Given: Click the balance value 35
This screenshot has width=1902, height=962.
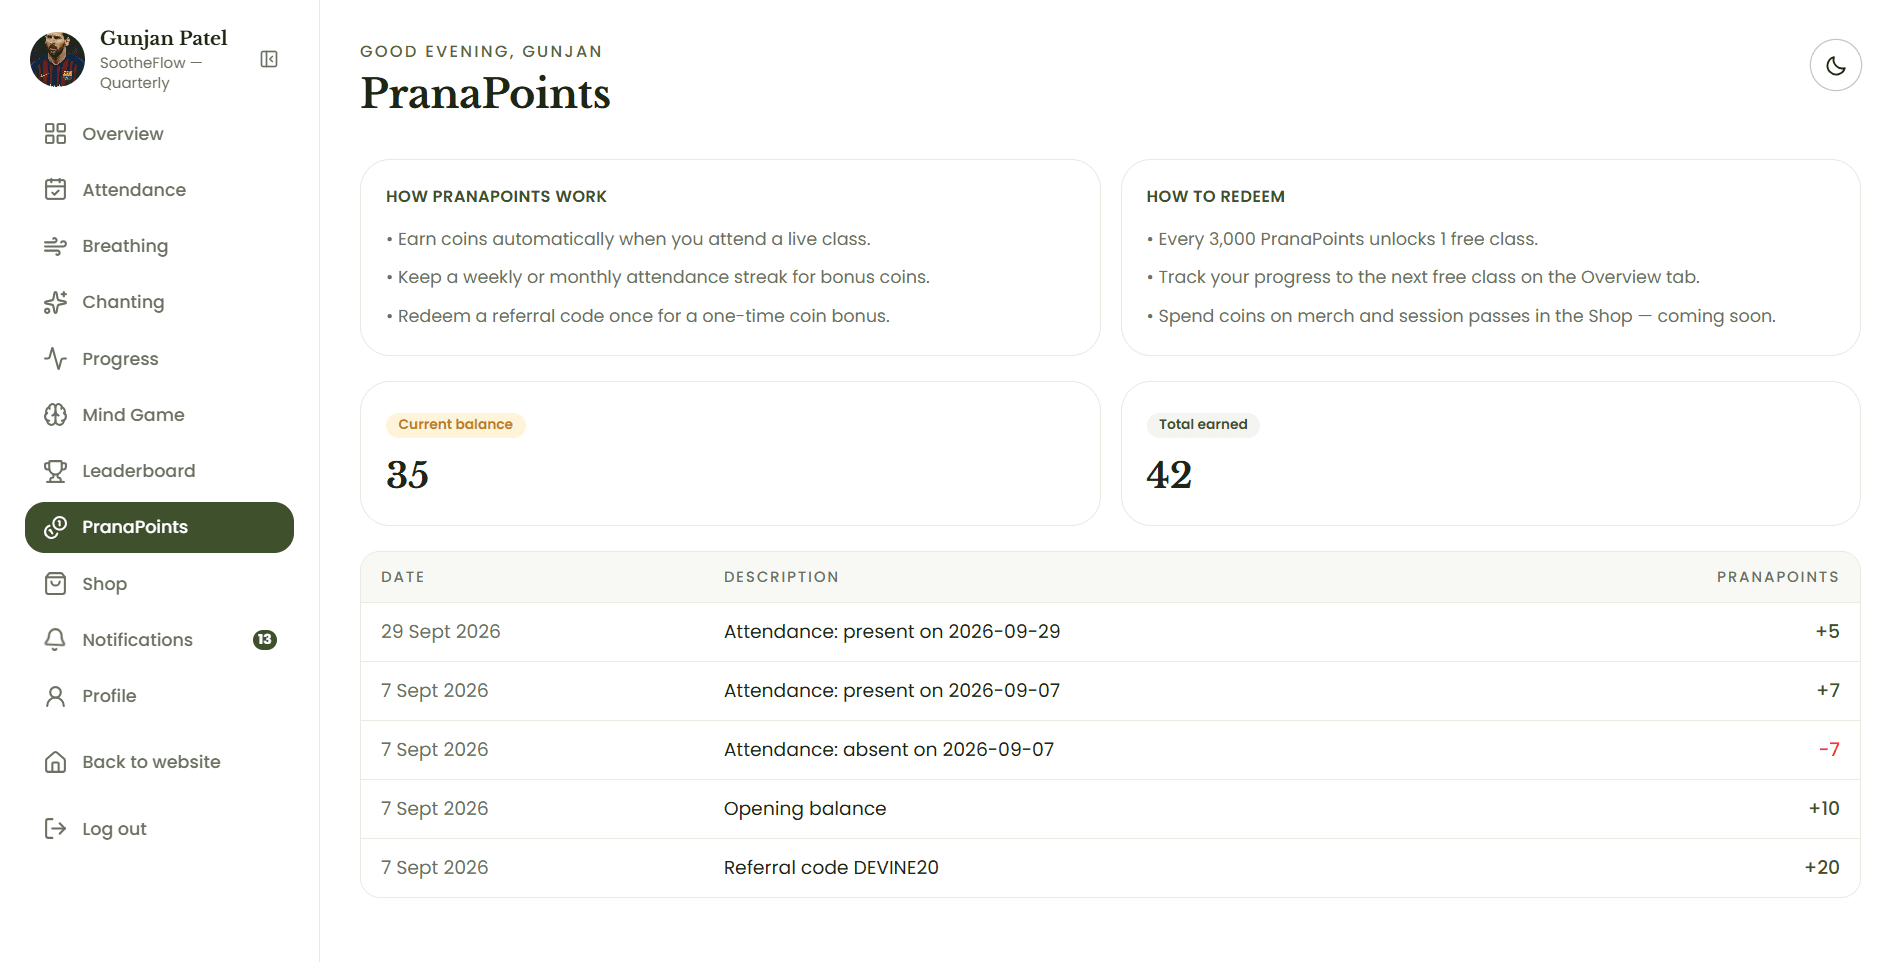Looking at the screenshot, I should click(x=407, y=475).
